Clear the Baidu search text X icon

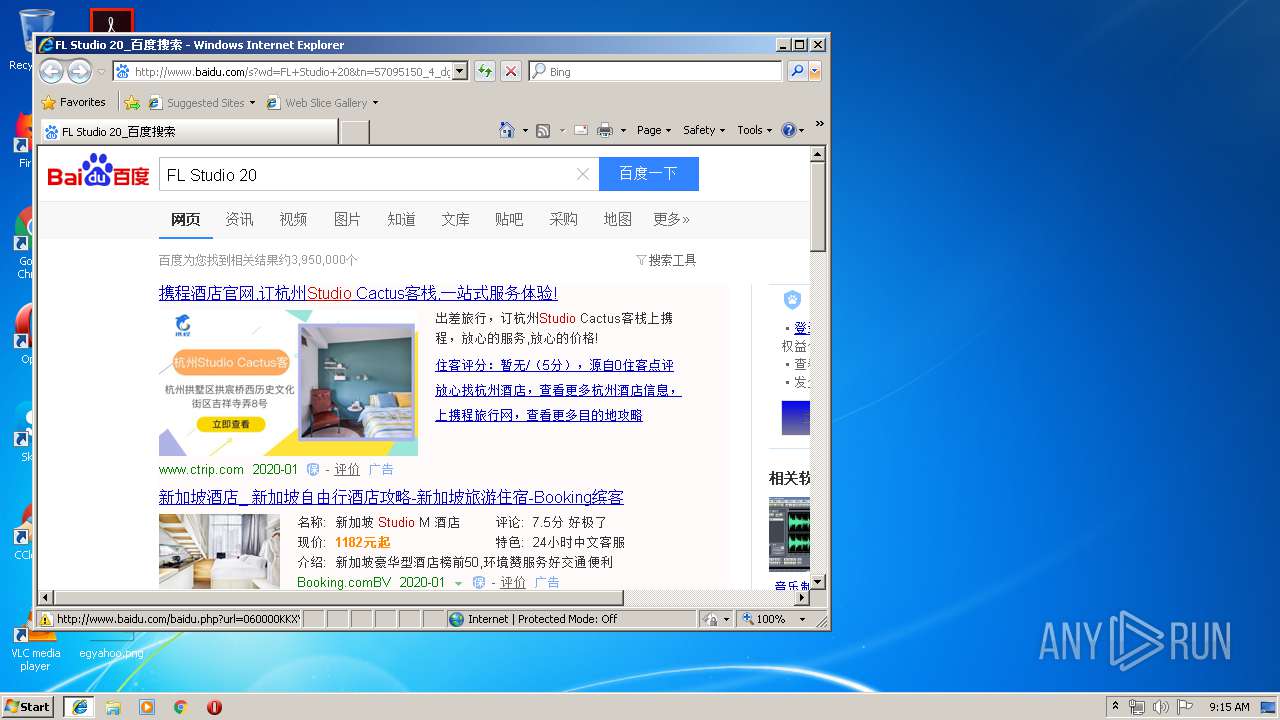point(583,174)
